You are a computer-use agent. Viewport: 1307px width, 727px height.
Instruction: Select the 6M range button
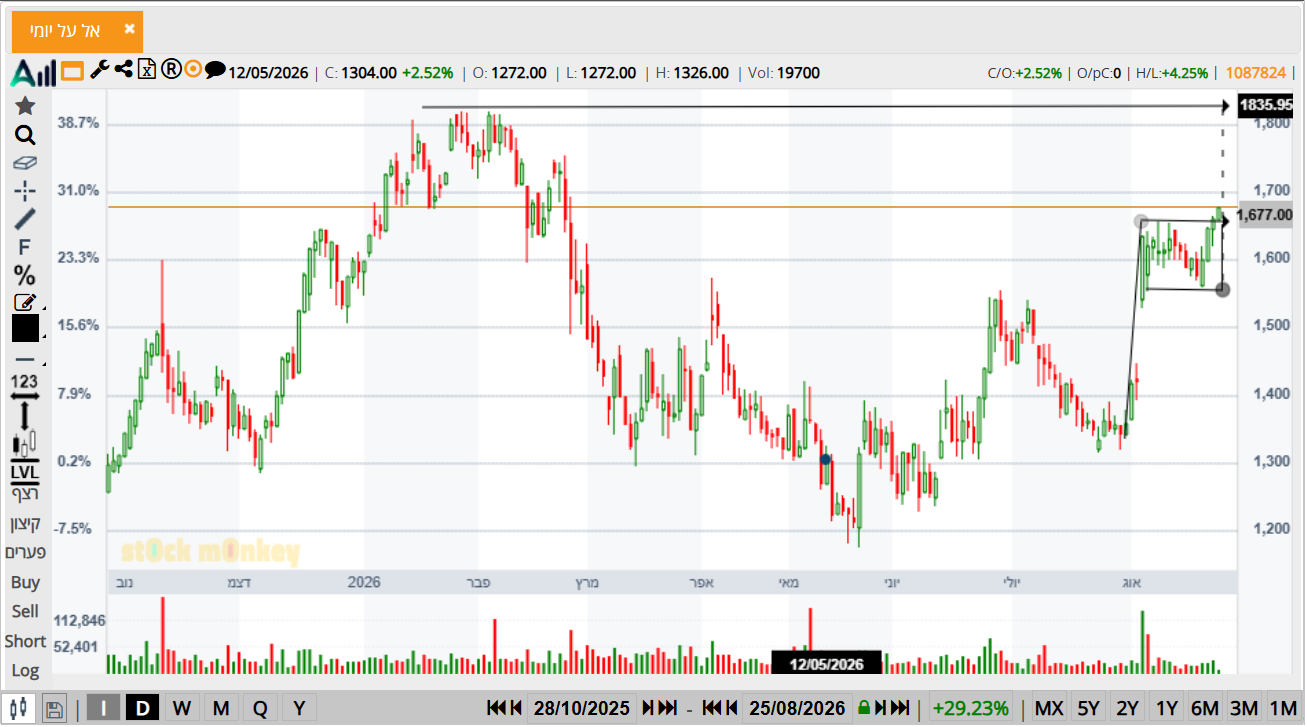click(1205, 708)
